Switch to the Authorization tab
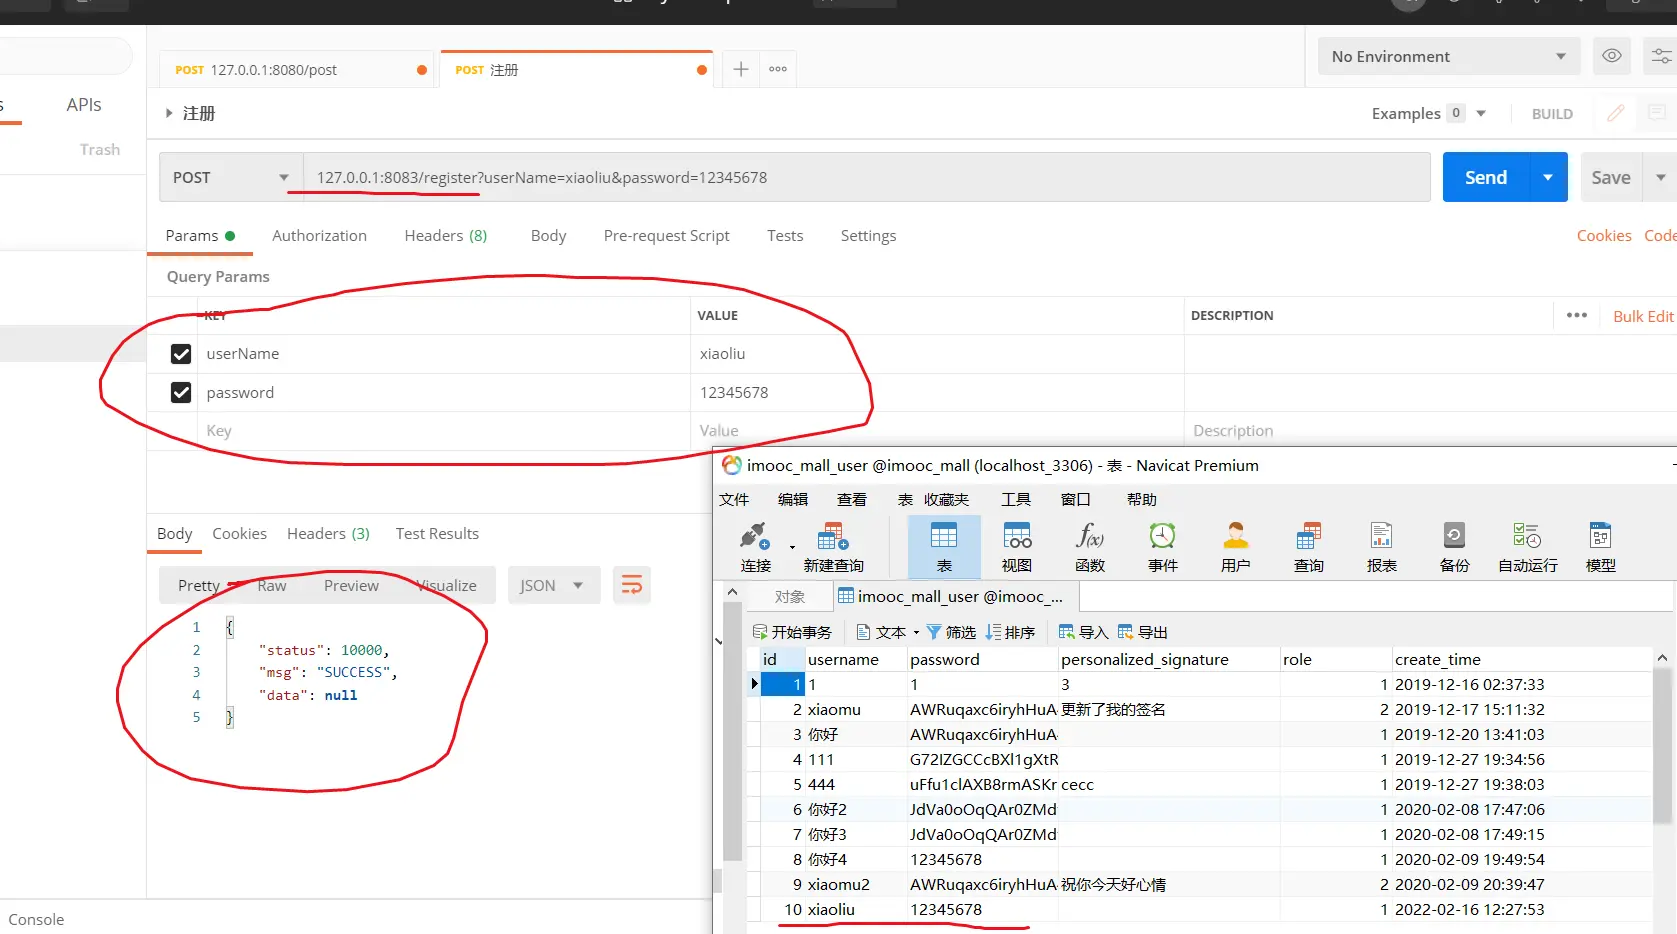Viewport: 1677px width, 934px height. (319, 236)
